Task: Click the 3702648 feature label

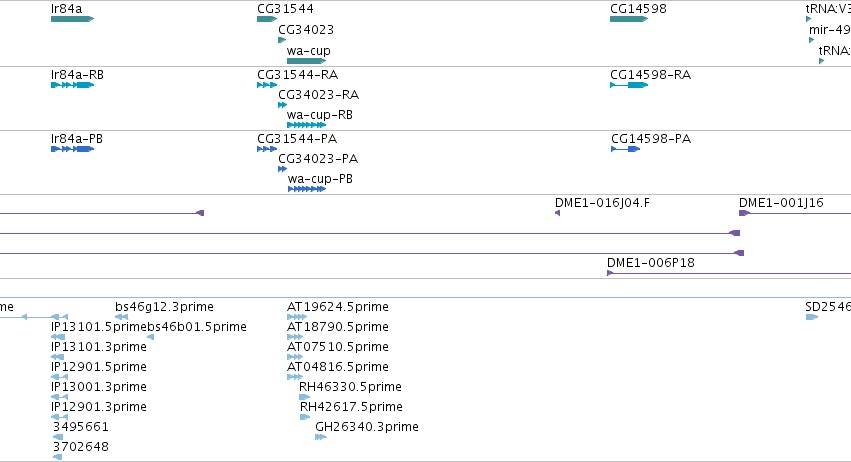Action: (81, 446)
